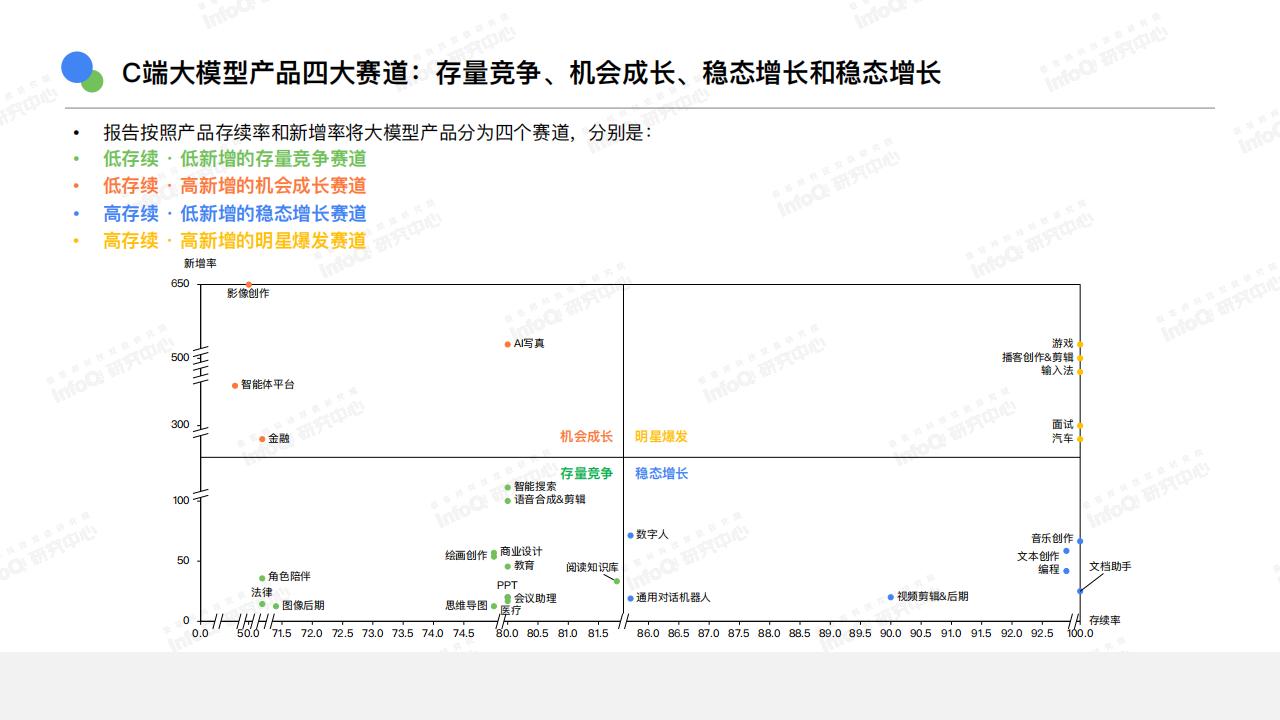This screenshot has height=720, width=1280.
Task: Click the 视频剪辑&后期 data label
Action: coord(932,597)
